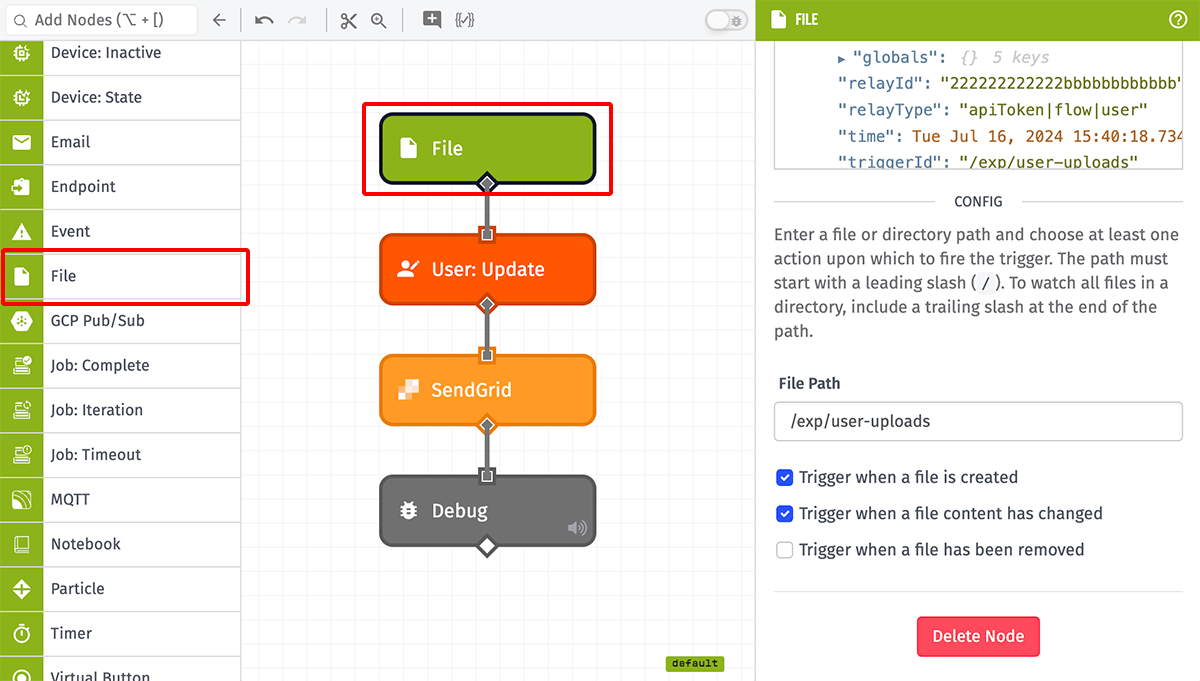This screenshot has width=1200, height=681.
Task: Click the Timer trigger stopwatch icon
Action: coord(21,633)
